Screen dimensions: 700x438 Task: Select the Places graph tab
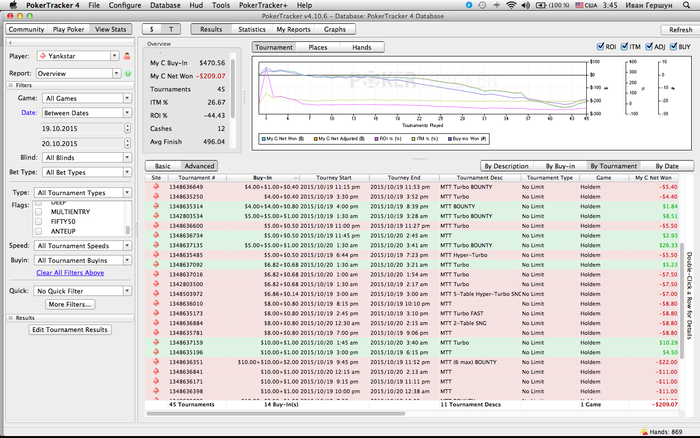[x=318, y=47]
